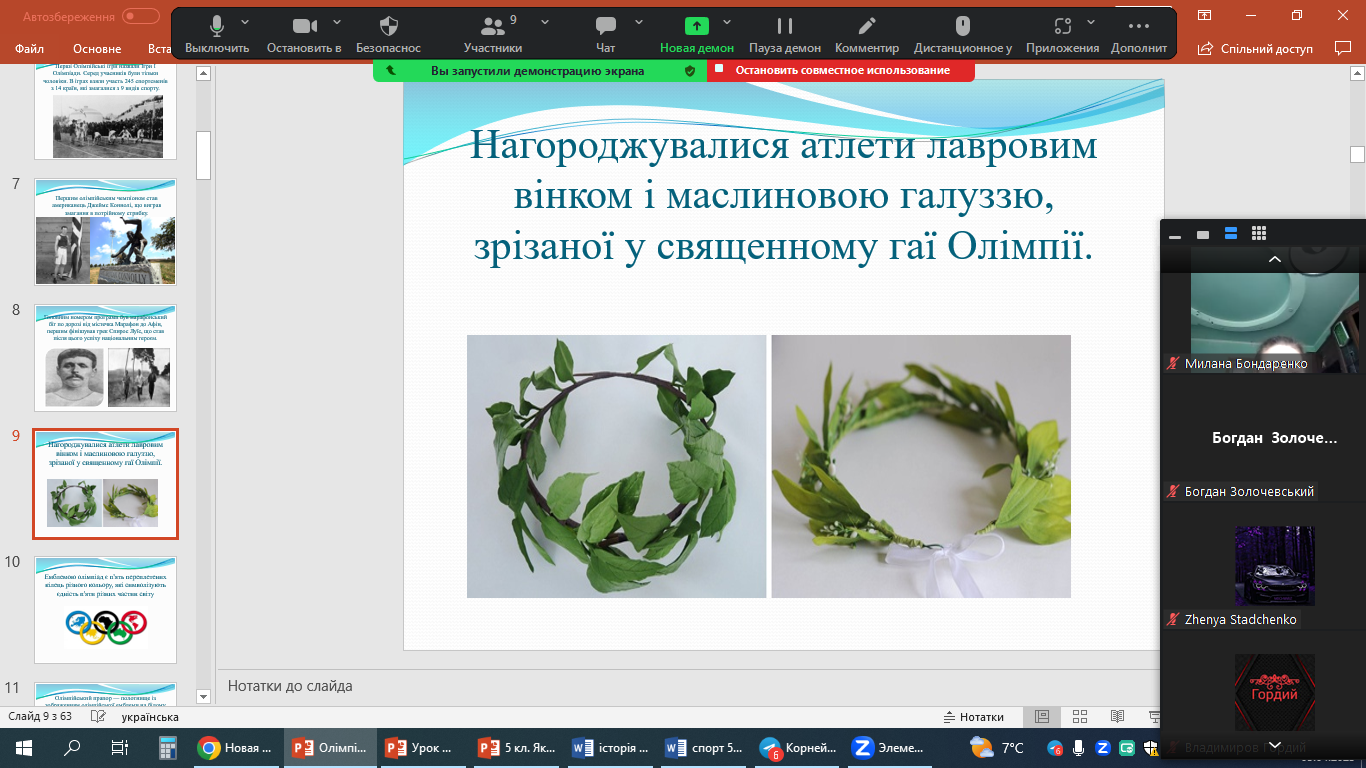Viewport: 1366px width, 768px height.
Task: Click into Нотатки до слайда notes field
Action: pos(690,686)
